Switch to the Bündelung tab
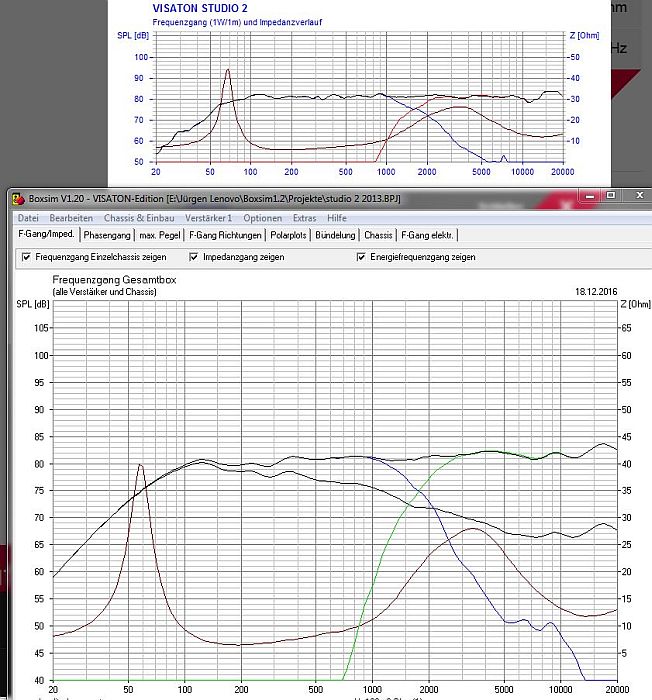This screenshot has height=700, width=652. (335, 235)
